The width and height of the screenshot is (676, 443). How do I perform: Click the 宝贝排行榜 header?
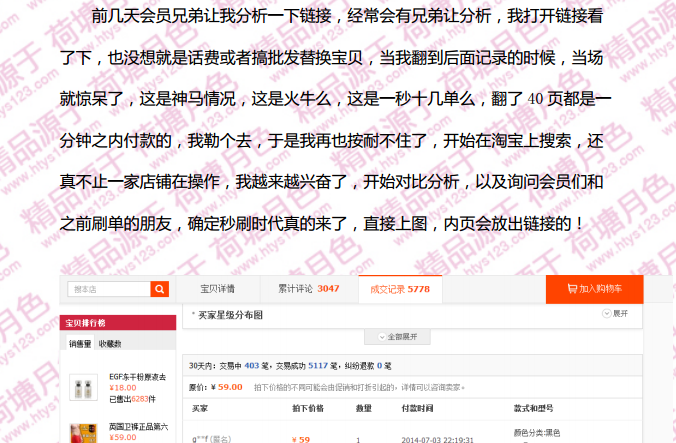(85, 323)
